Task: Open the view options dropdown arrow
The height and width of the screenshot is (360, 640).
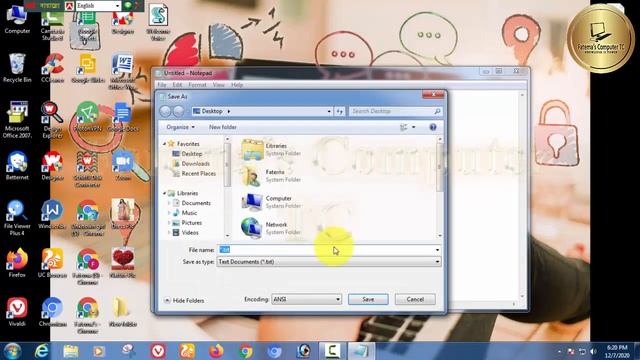Action: 413,127
